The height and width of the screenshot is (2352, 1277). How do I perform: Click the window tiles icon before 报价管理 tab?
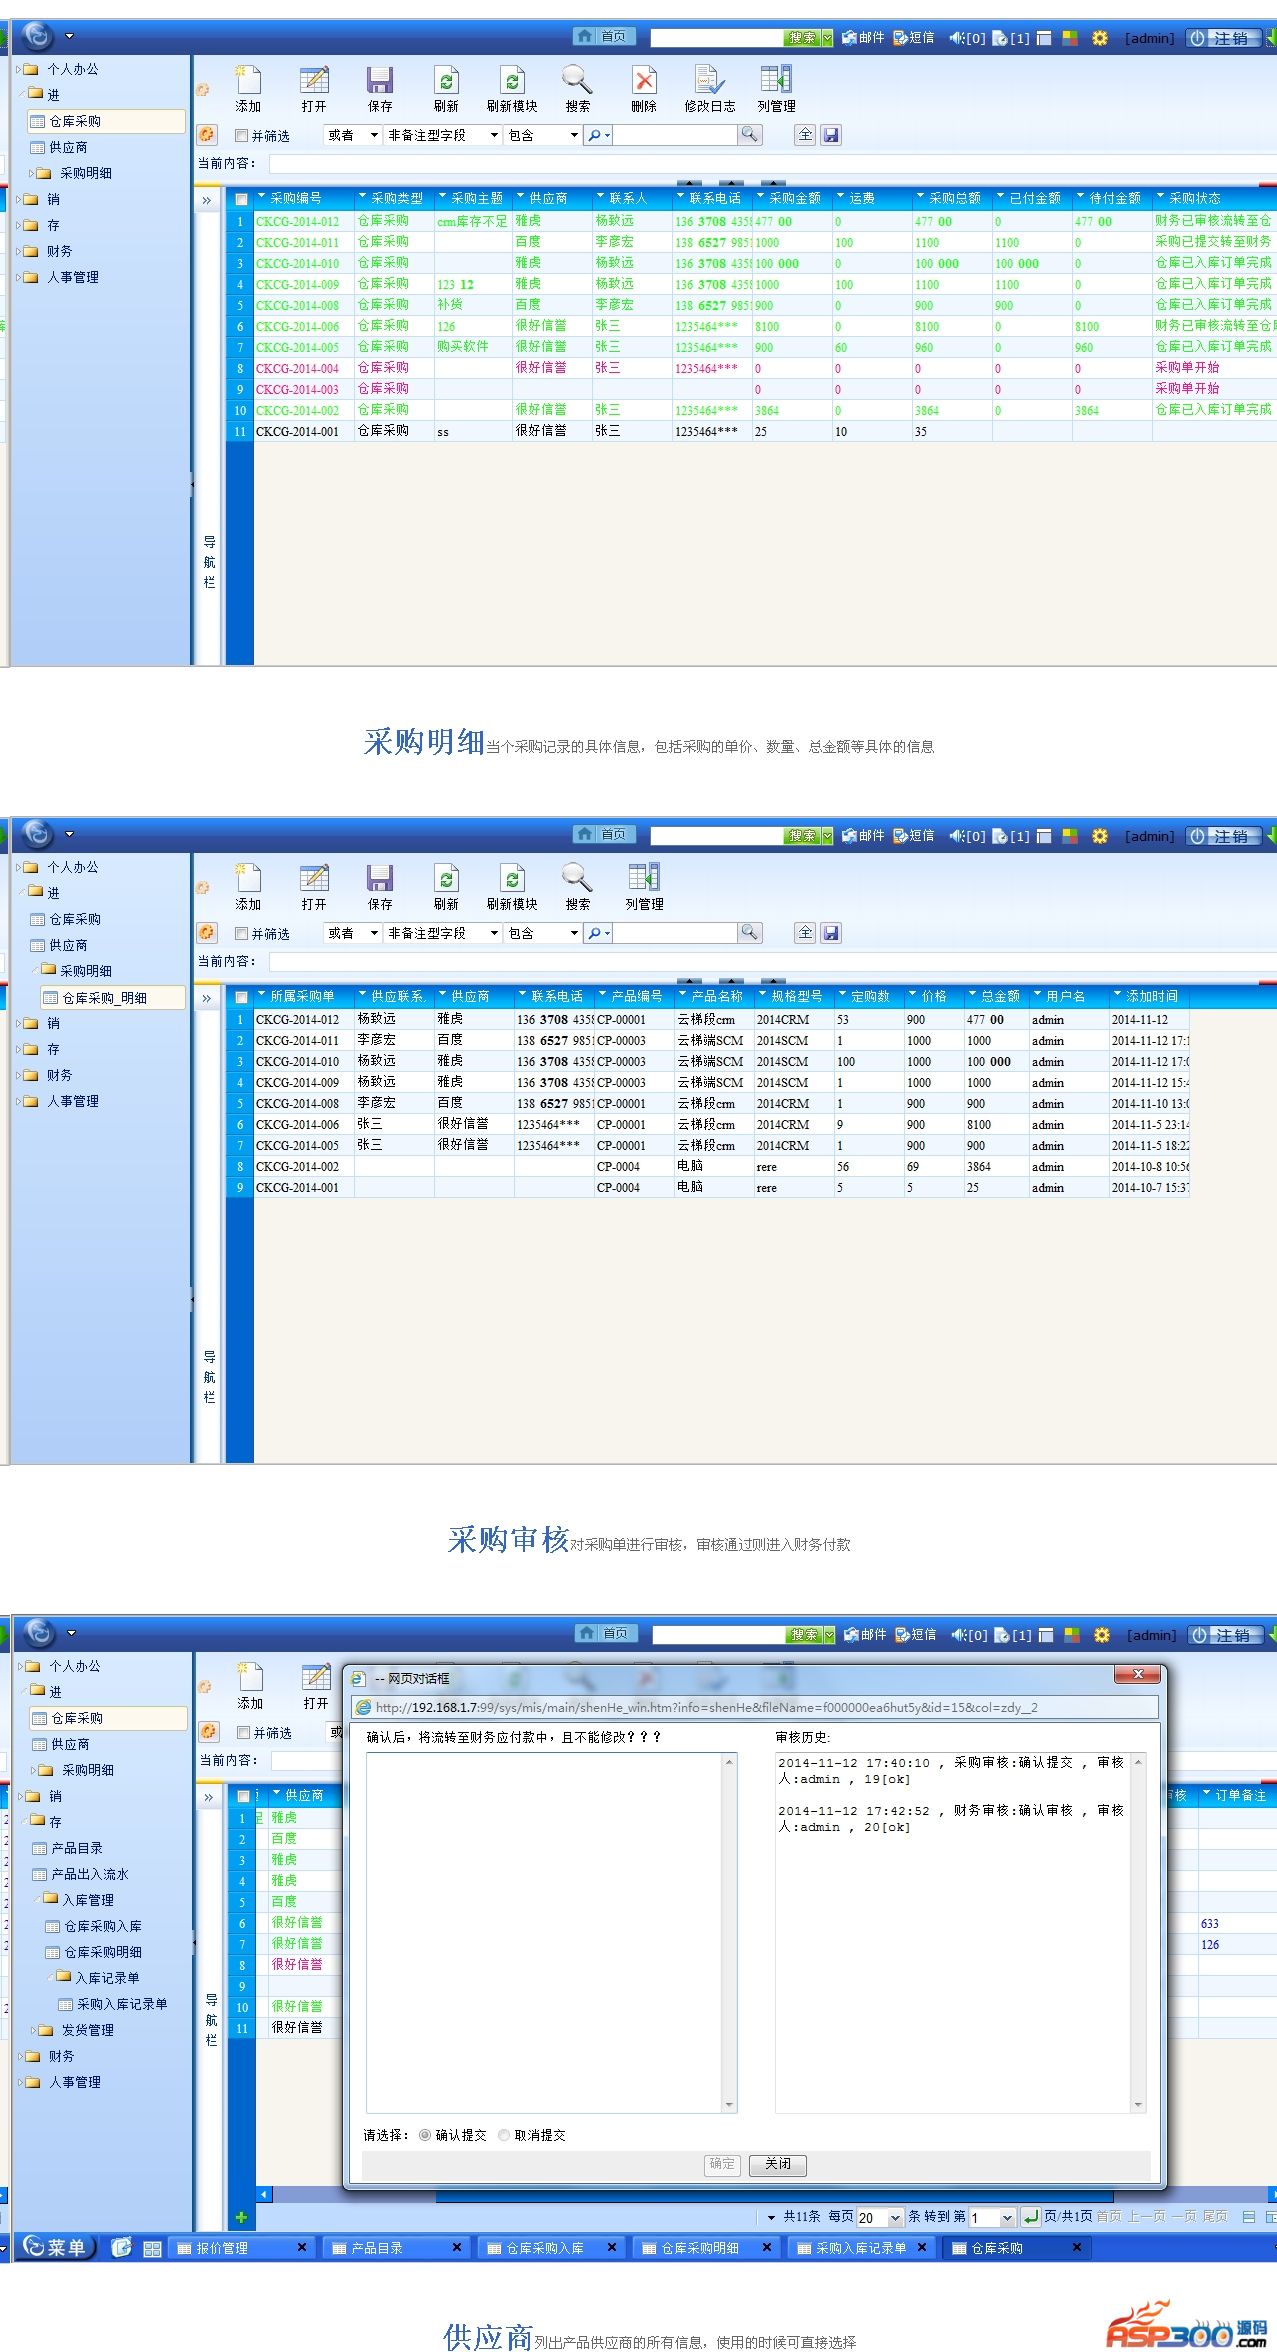(x=152, y=2249)
